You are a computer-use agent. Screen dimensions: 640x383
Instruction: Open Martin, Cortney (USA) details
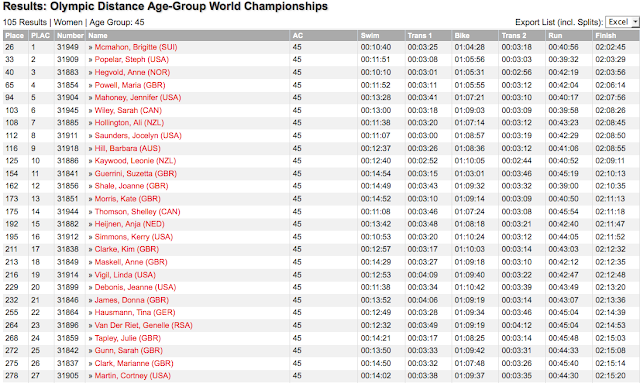[x=132, y=376]
